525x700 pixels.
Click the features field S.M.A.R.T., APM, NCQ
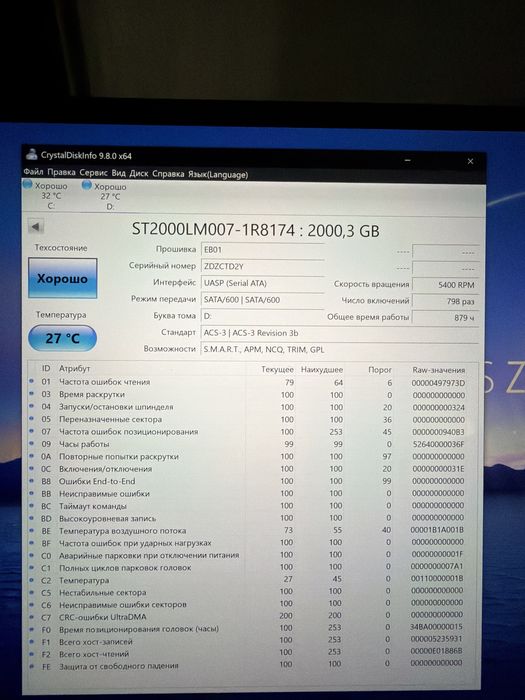point(339,350)
